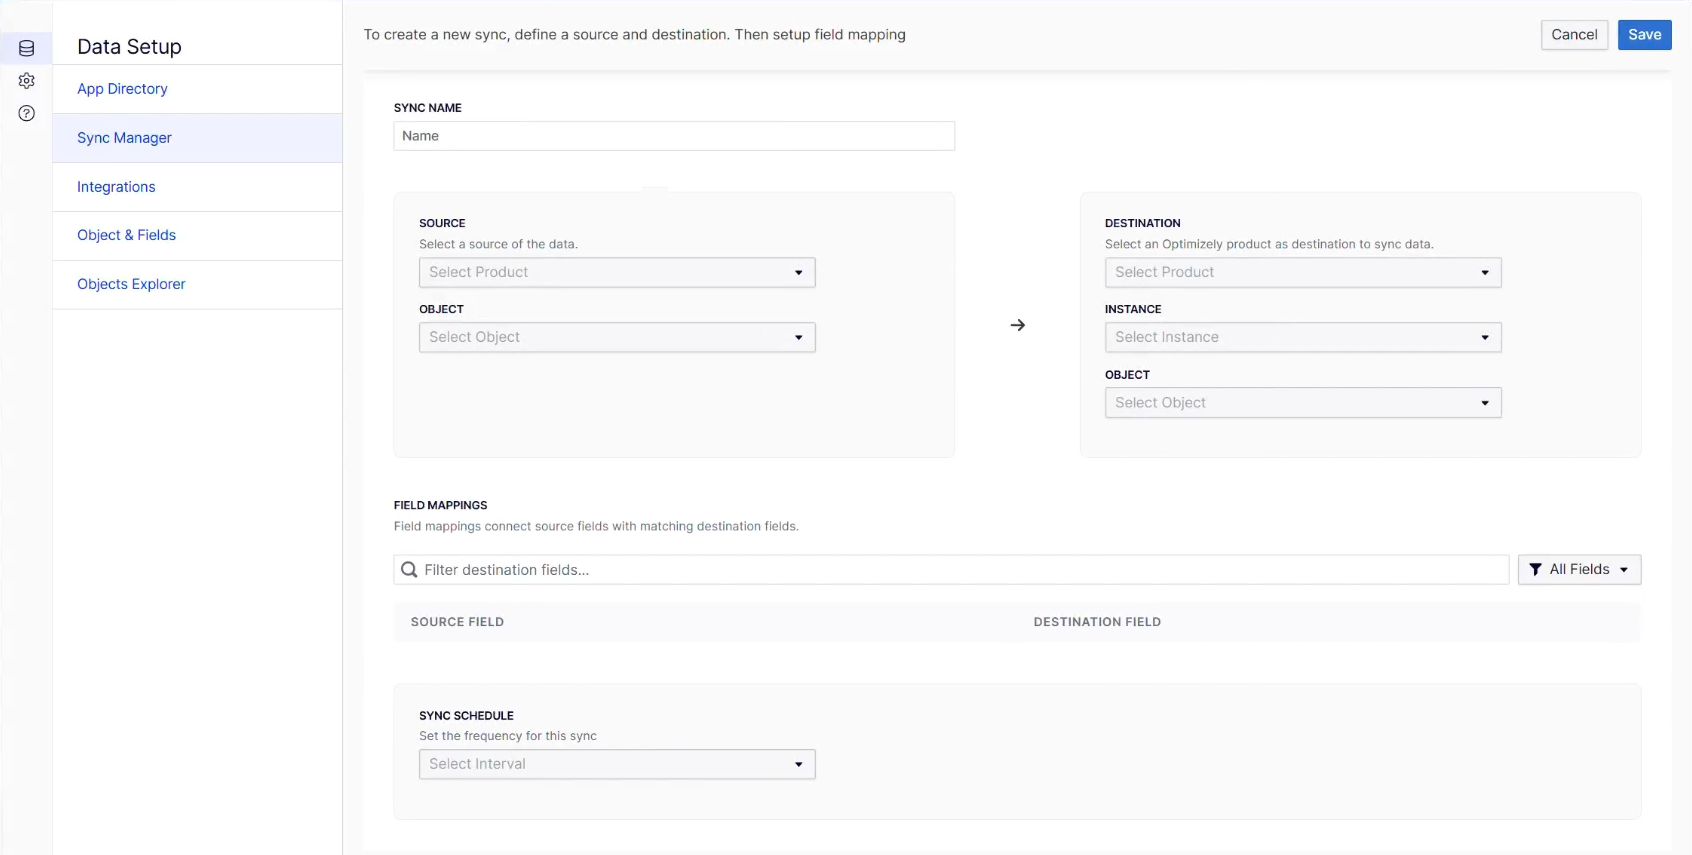Viewport: 1692px width, 855px height.
Task: Open App Directory in sidebar
Action: (x=122, y=89)
